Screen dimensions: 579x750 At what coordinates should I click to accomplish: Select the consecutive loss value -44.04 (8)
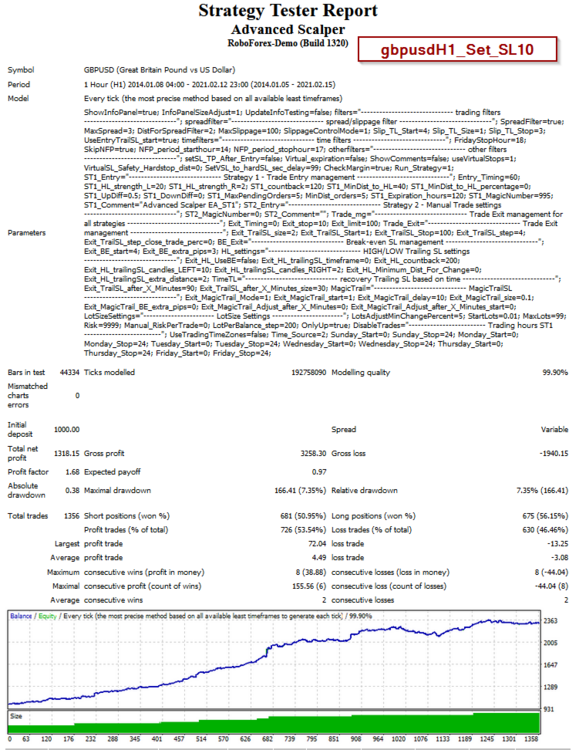(551, 586)
